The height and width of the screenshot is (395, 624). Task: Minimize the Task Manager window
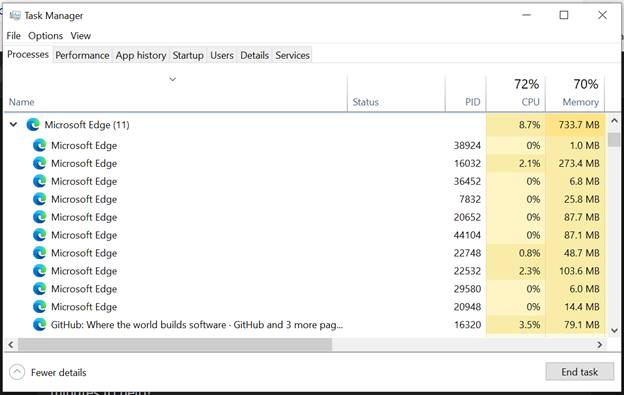click(x=526, y=15)
